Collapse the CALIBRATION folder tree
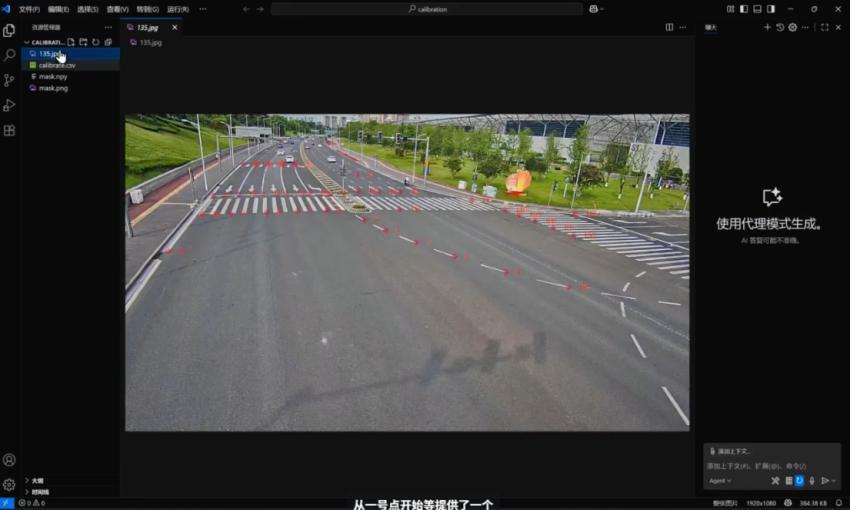This screenshot has height=510, width=850. [27, 42]
